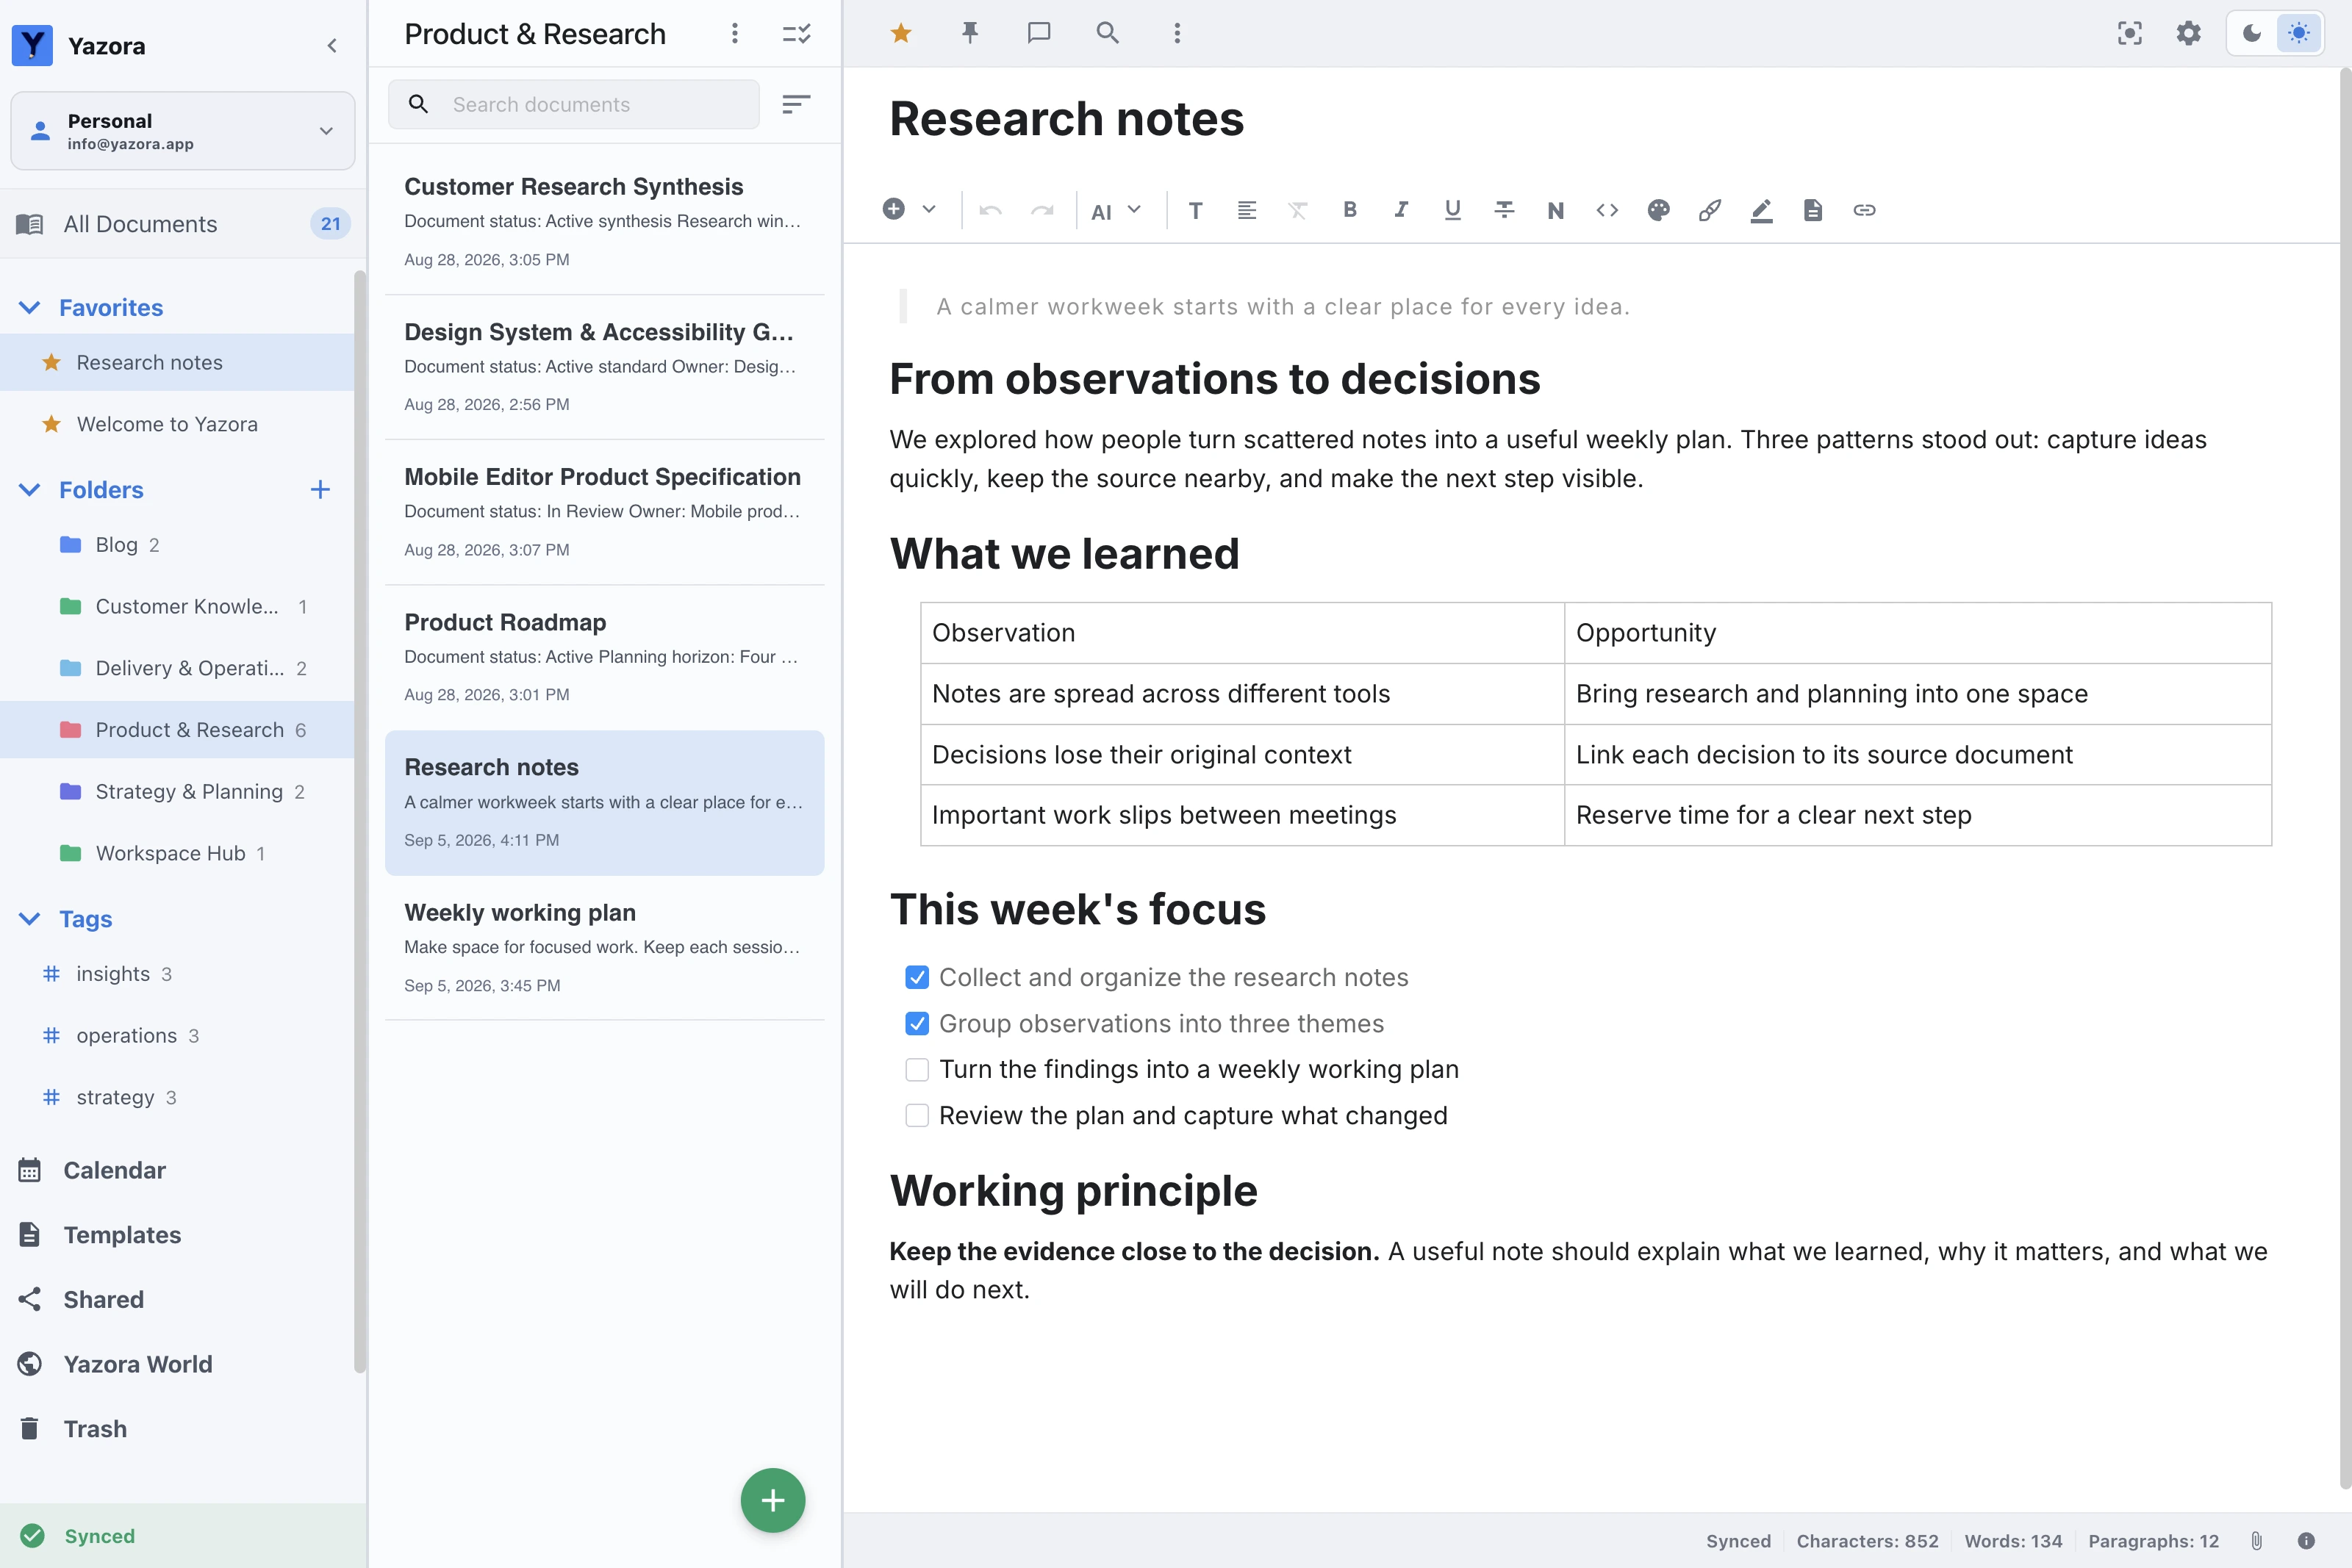
Task: Open the AI tools dropdown
Action: [1116, 210]
